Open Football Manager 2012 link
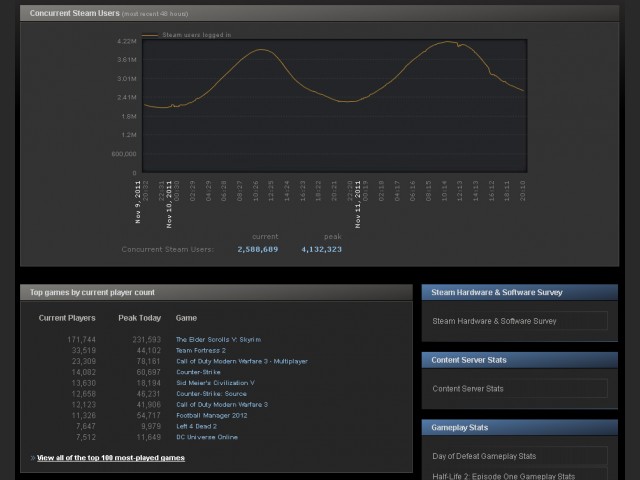The width and height of the screenshot is (640, 480). click(211, 415)
